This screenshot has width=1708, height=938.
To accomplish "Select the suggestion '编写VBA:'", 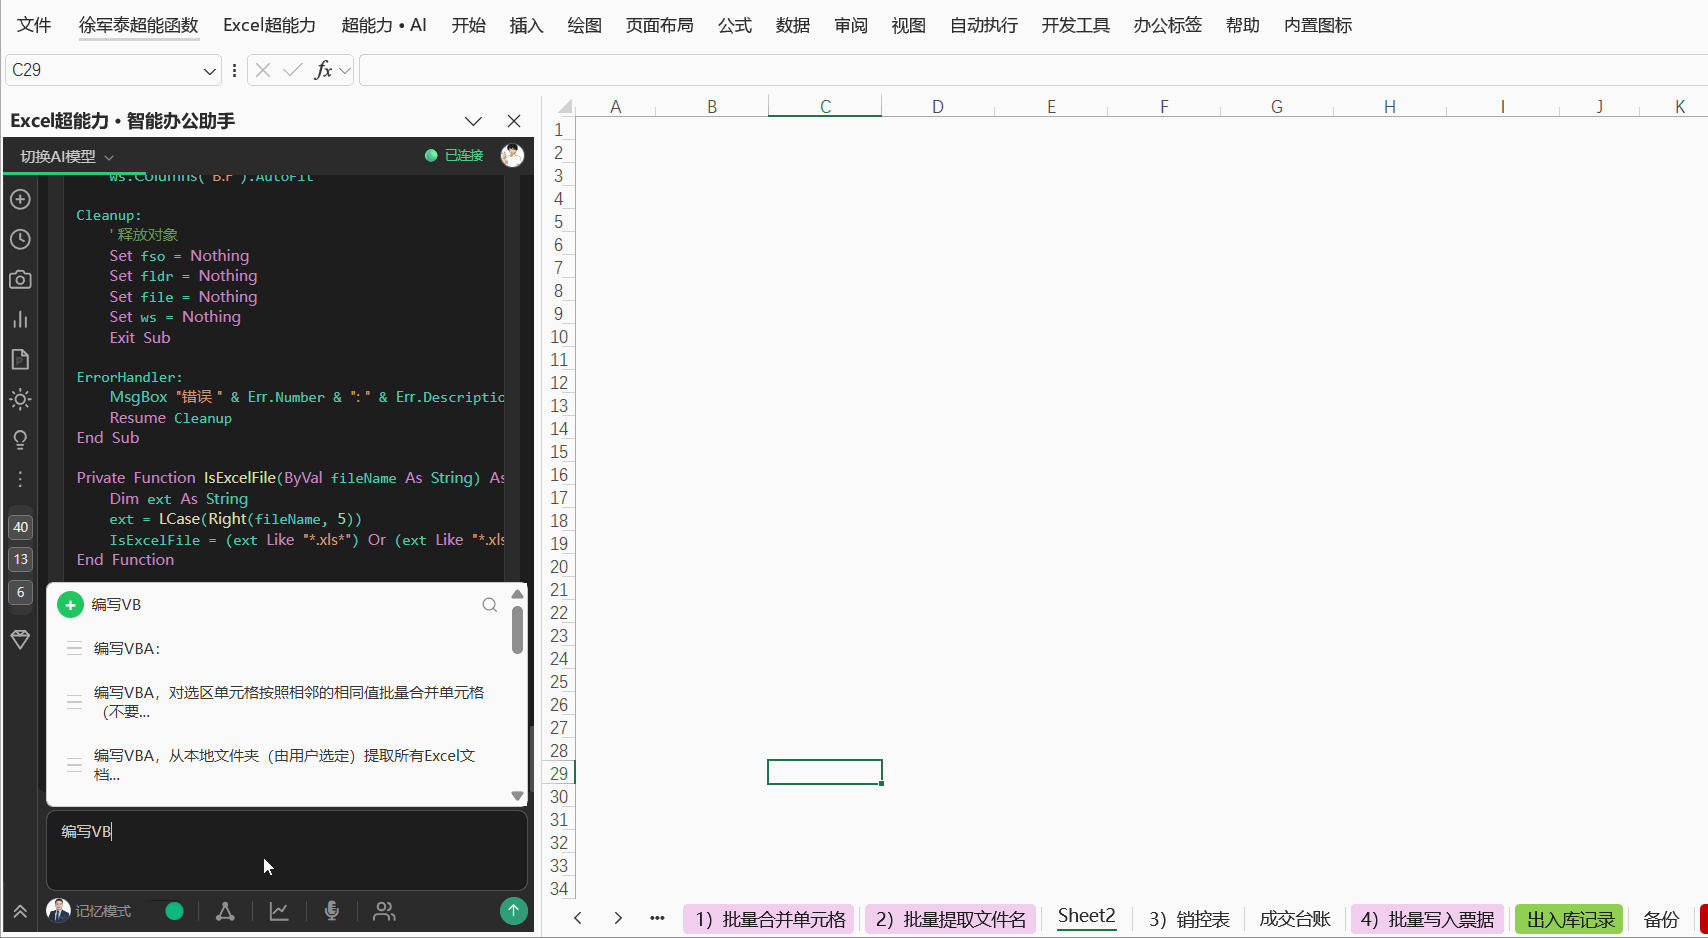I will coord(127,649).
